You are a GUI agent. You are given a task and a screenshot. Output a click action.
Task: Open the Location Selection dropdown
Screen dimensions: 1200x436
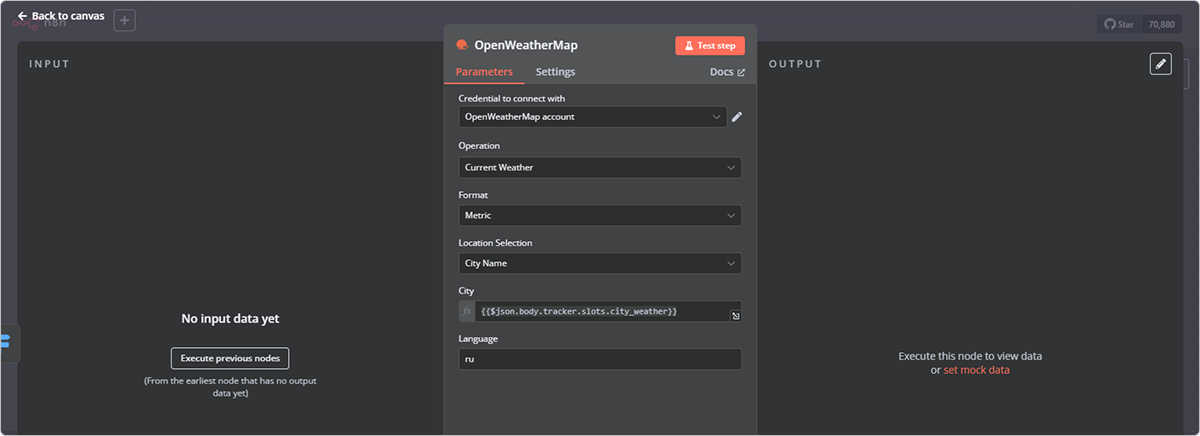click(600, 263)
